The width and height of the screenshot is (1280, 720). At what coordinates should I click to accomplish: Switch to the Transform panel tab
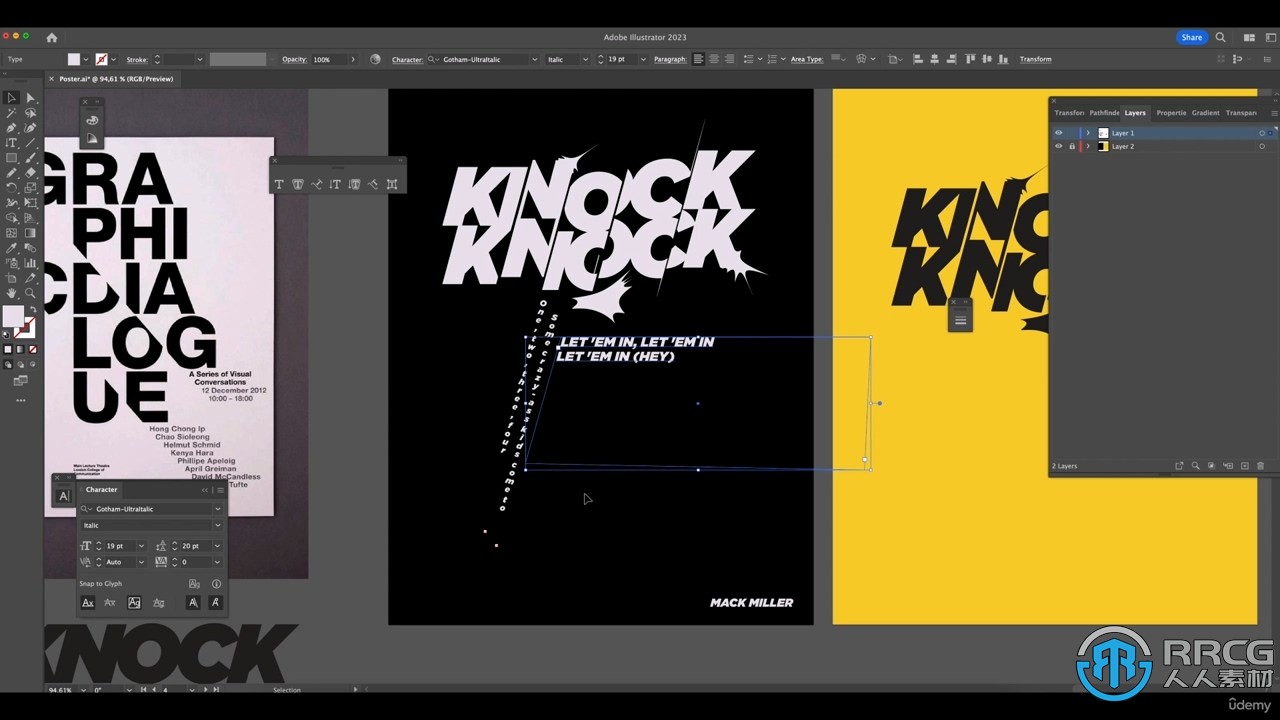(1069, 113)
